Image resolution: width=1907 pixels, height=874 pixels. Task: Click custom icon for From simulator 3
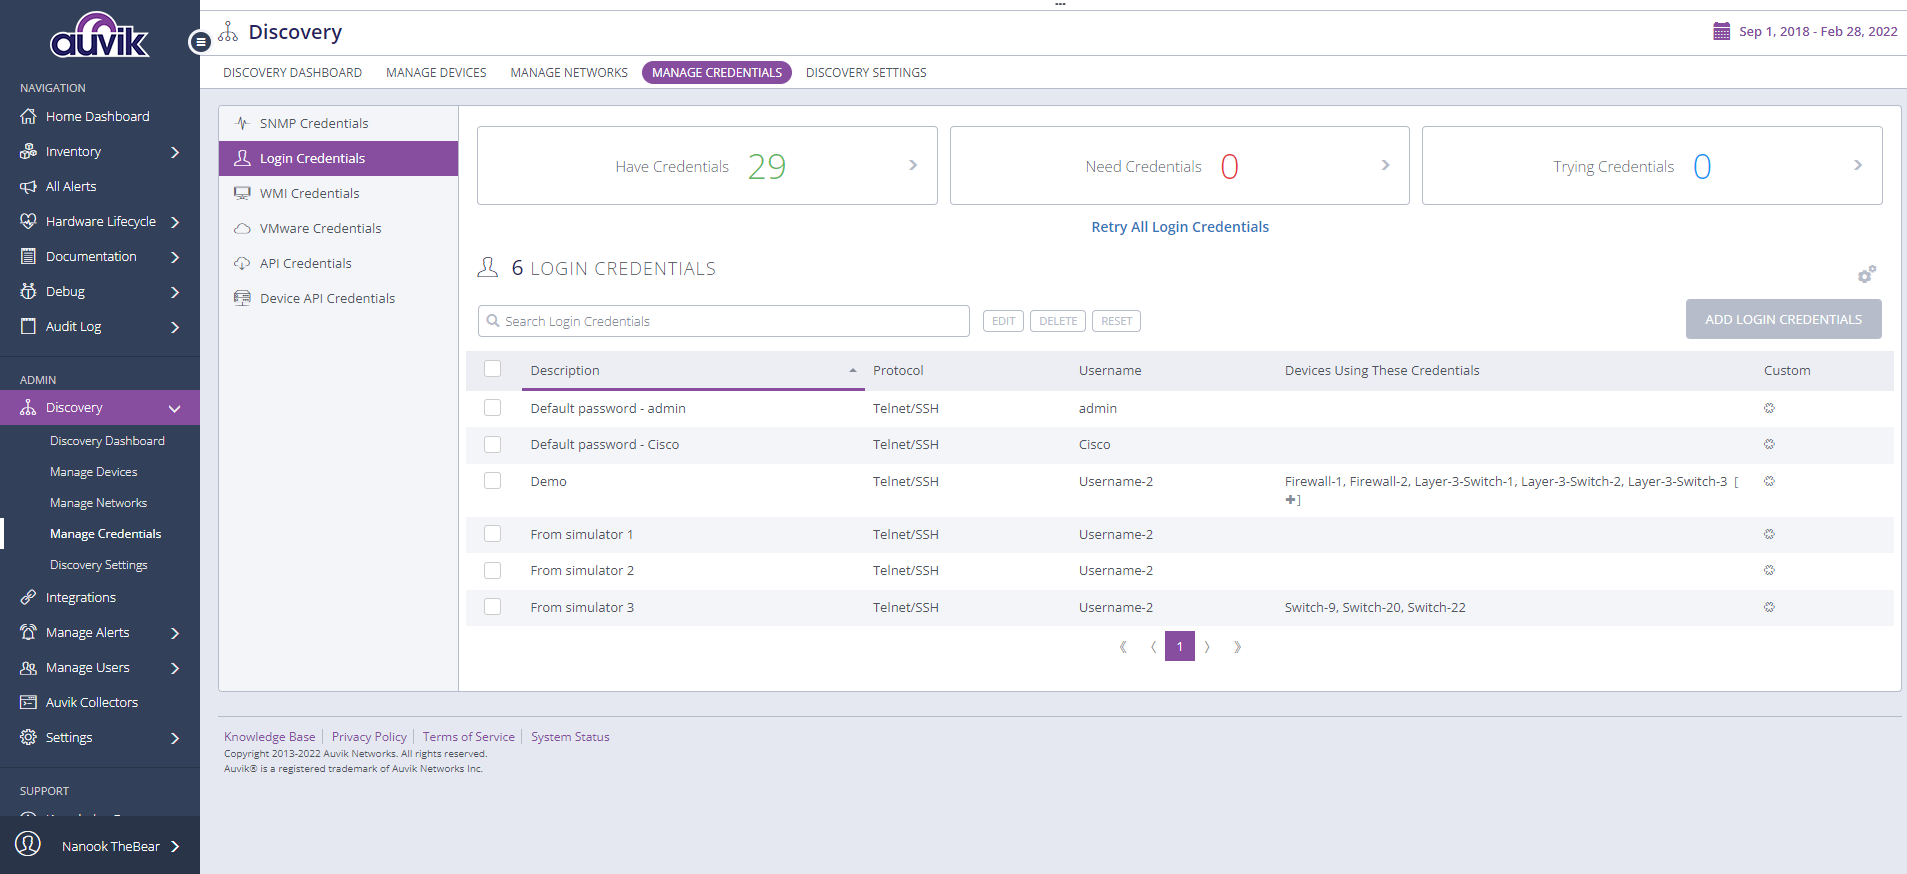click(x=1769, y=607)
